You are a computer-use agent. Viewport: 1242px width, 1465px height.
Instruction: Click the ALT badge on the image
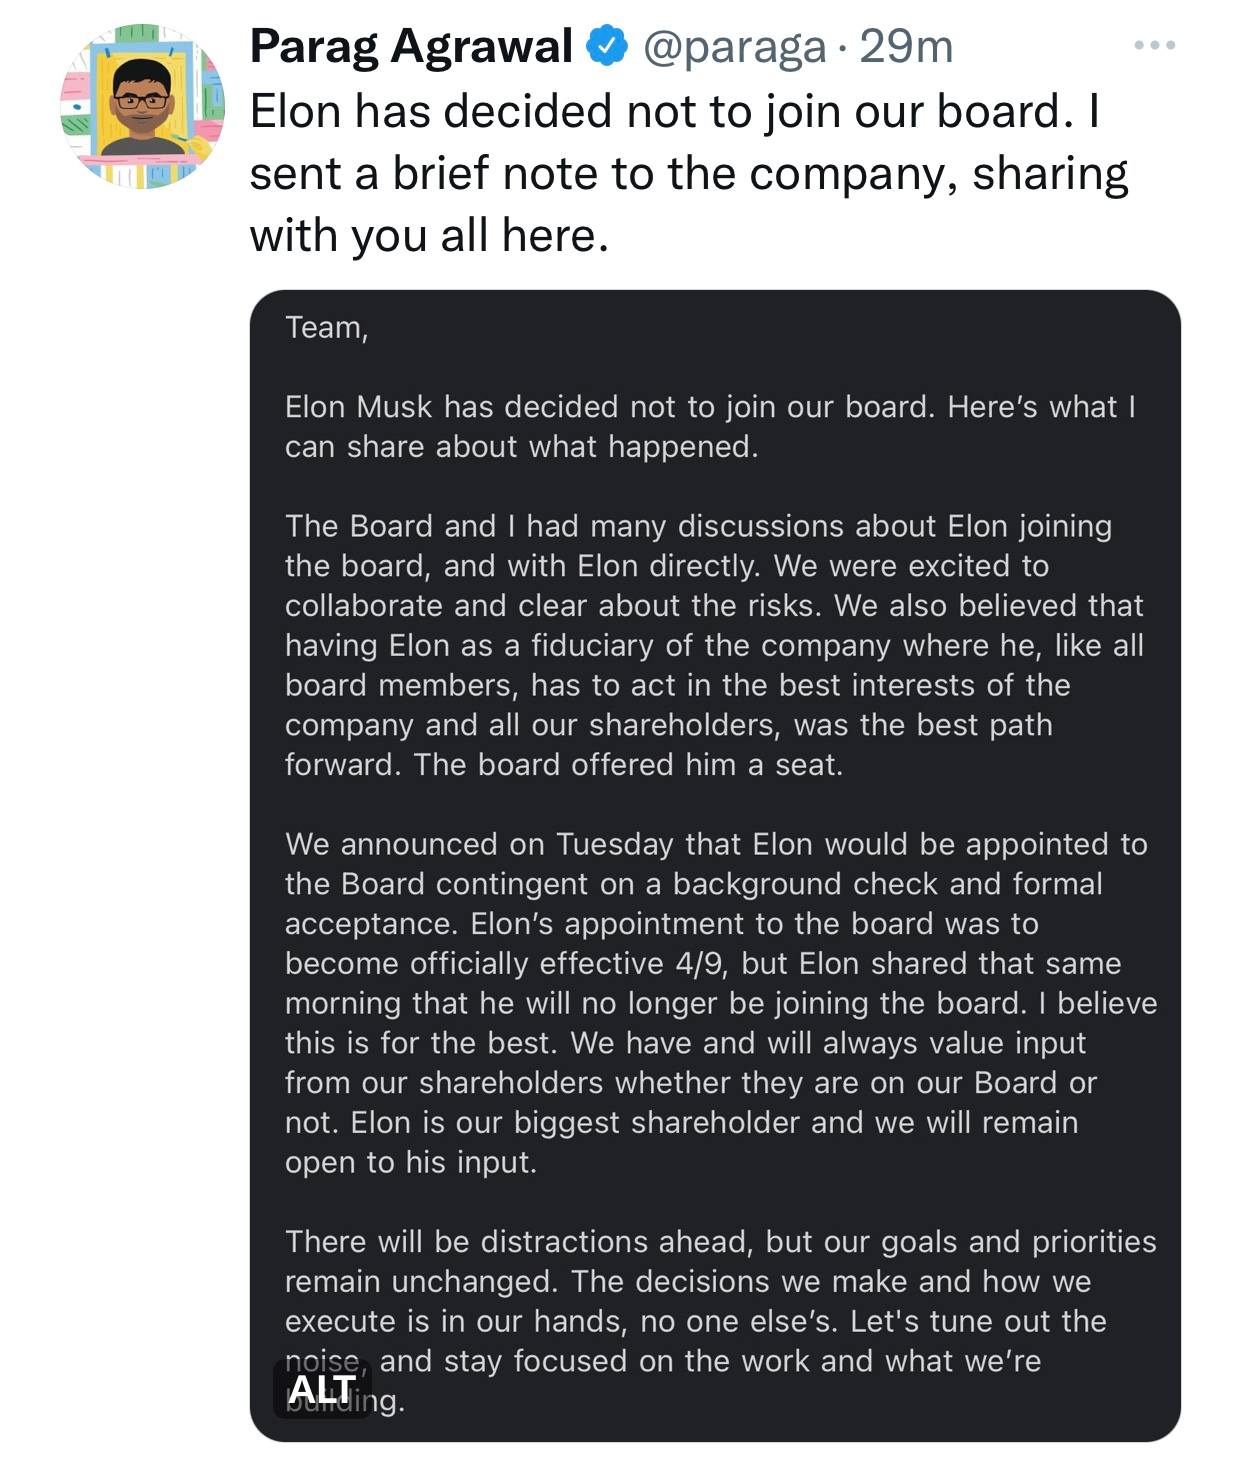tap(322, 1389)
